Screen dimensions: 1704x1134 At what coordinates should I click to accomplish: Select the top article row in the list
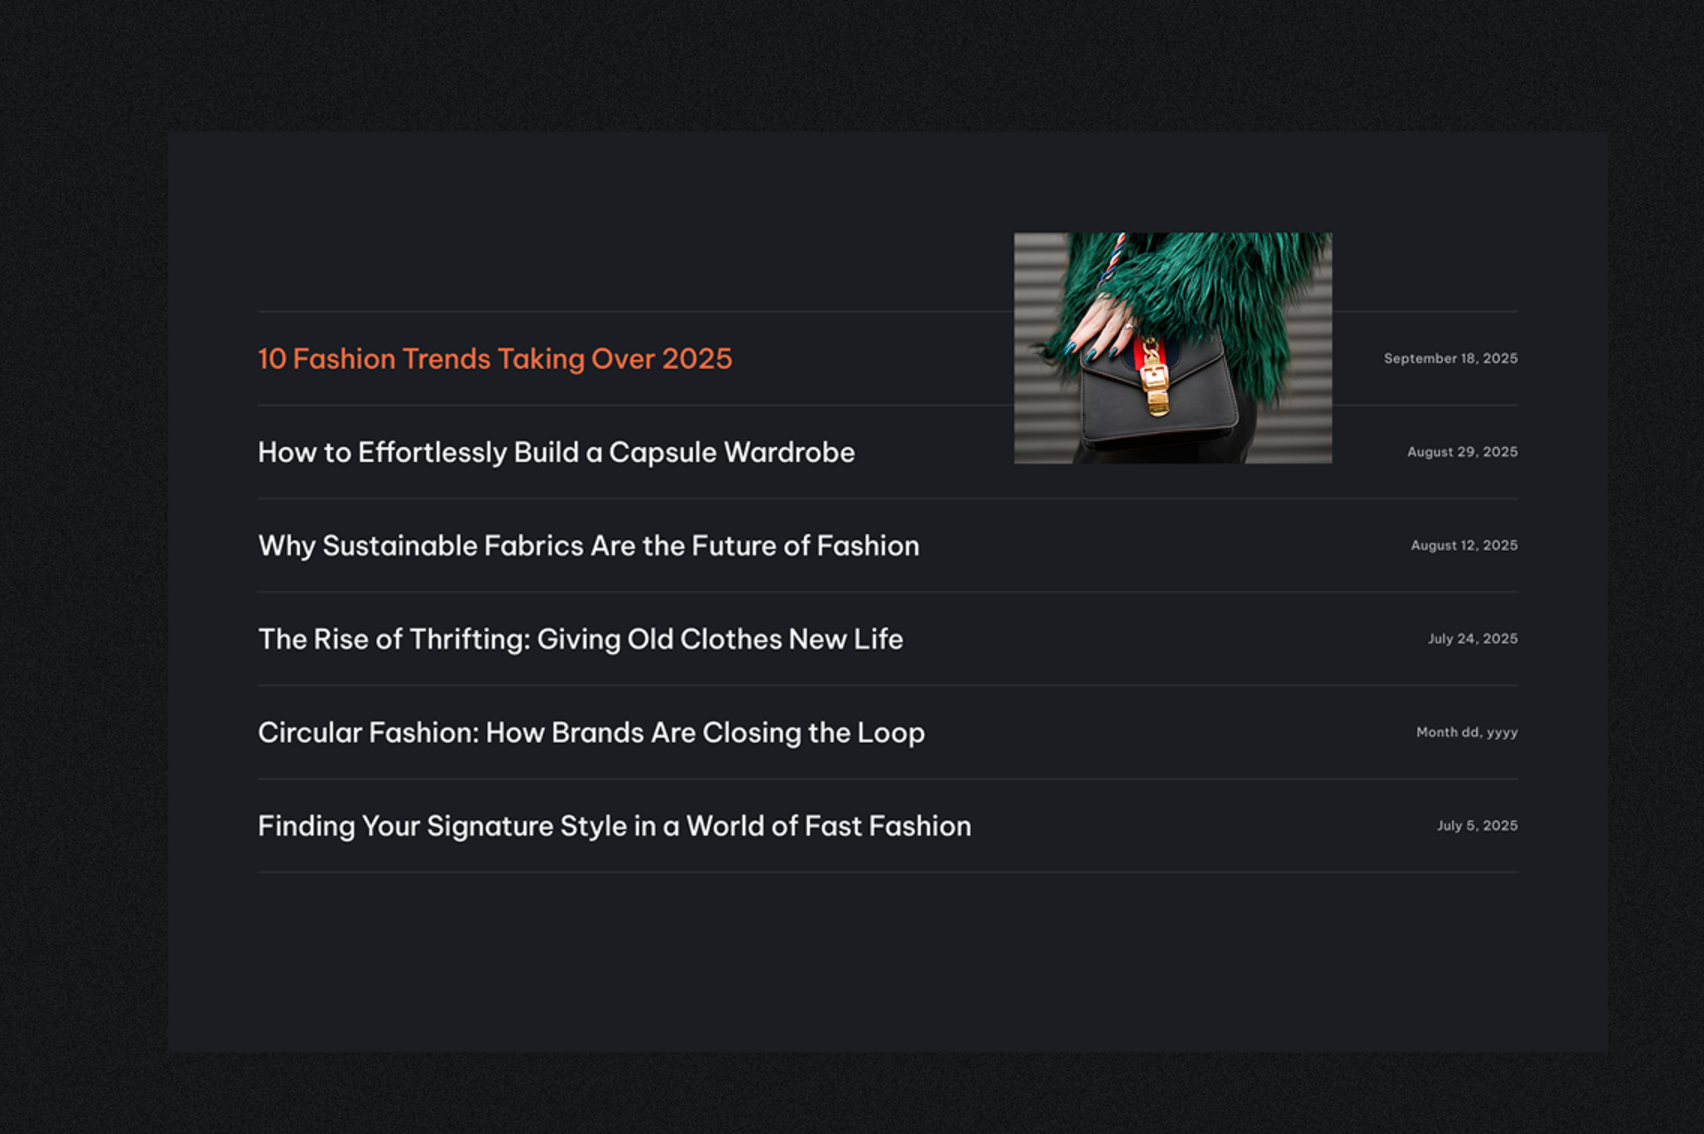click(x=700, y=358)
